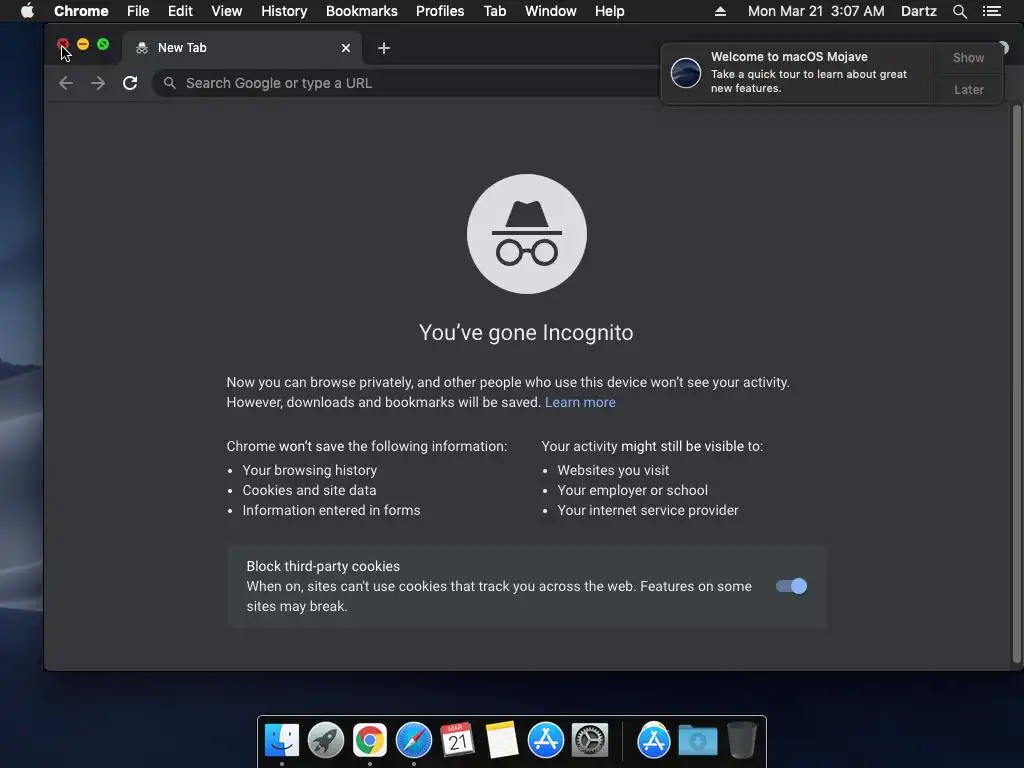The image size is (1024, 768).
Task: Open Notes from the dock
Action: click(502, 740)
